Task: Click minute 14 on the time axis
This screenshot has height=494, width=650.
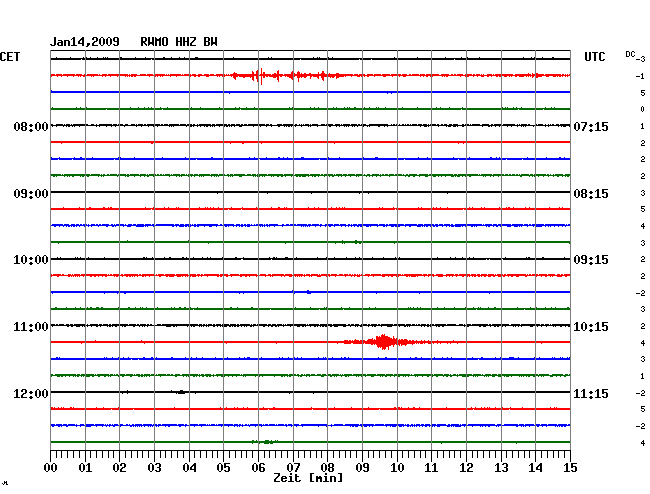Action: click(x=535, y=468)
